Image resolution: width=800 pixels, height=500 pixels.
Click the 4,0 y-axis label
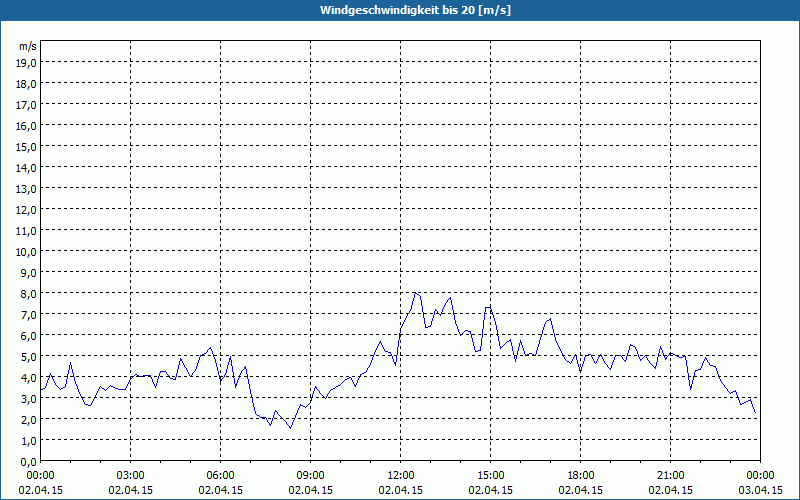[x=28, y=378]
